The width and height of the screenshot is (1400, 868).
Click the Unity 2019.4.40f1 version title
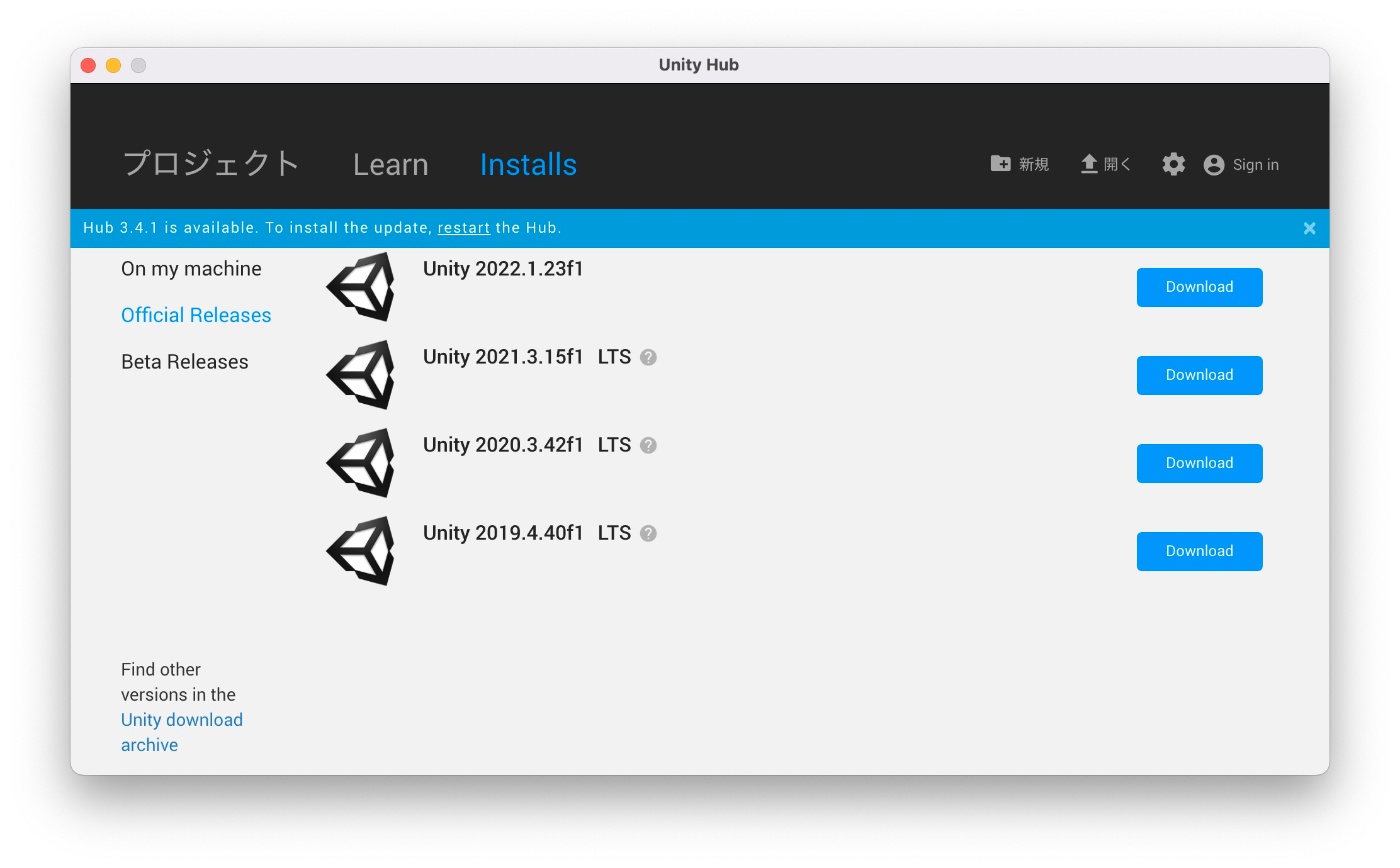tap(503, 533)
